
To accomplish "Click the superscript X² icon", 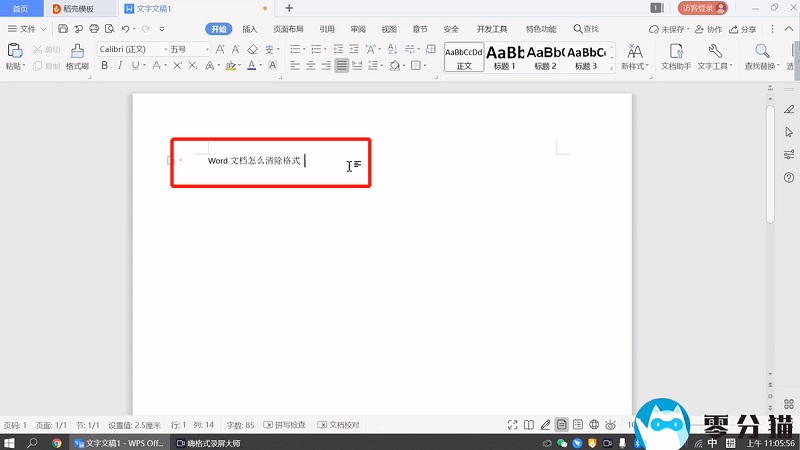I will pos(177,66).
